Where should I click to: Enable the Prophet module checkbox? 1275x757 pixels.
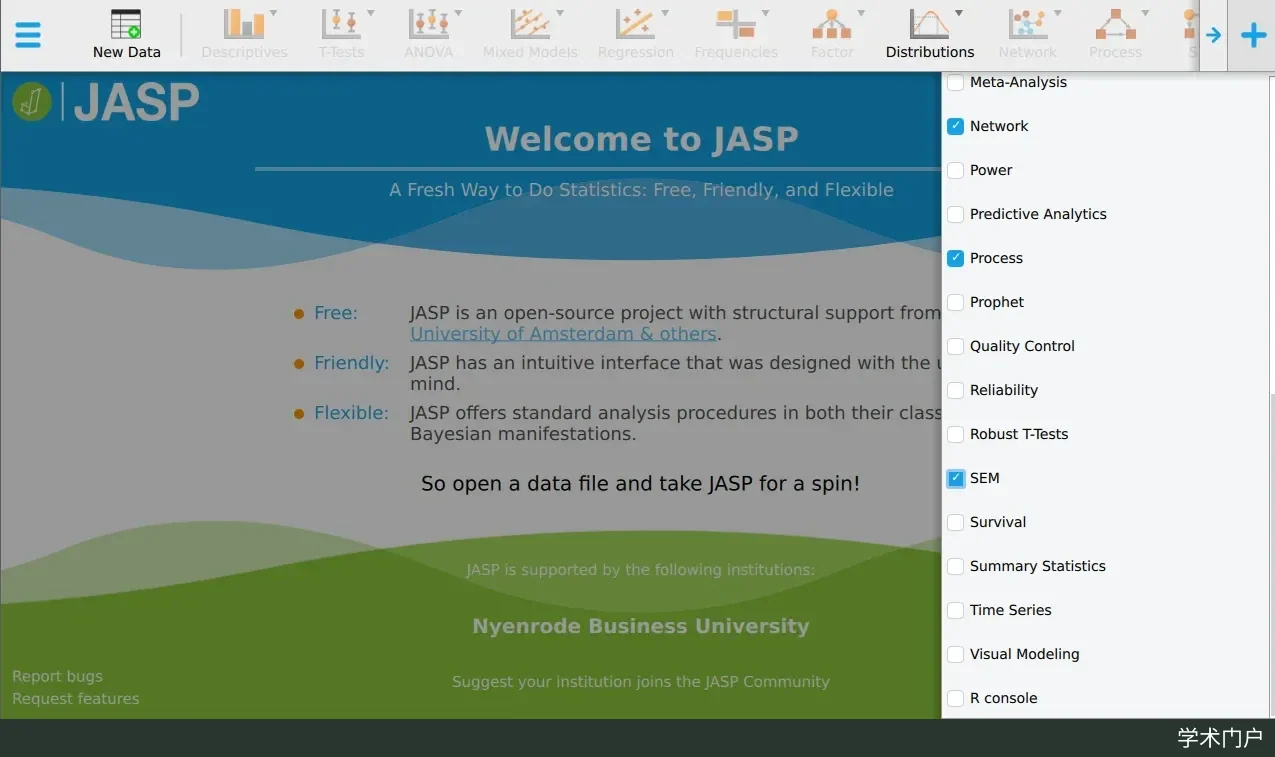click(955, 302)
